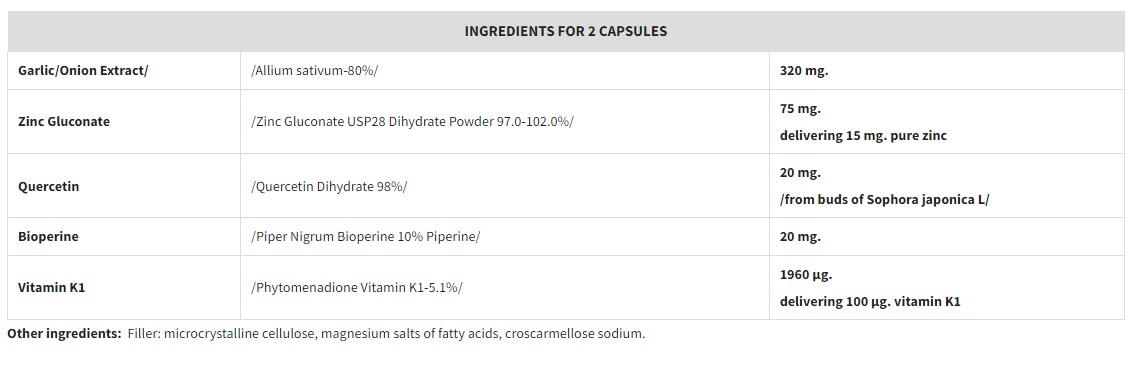1140x372 pixels.
Task: Click the 'Bioperine' ingredient name
Action: pos(48,237)
